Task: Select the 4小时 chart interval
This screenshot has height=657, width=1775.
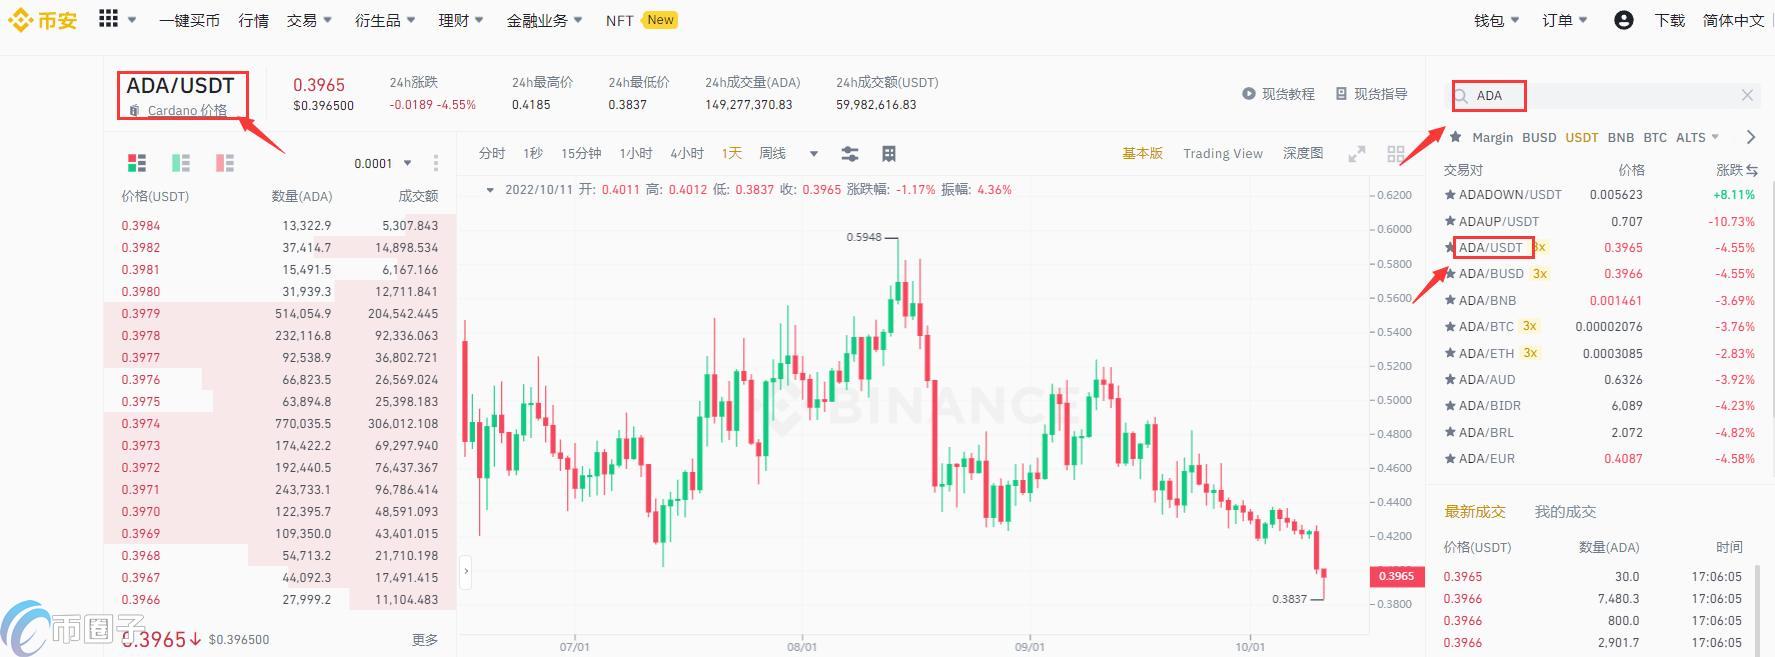Action: pos(687,153)
